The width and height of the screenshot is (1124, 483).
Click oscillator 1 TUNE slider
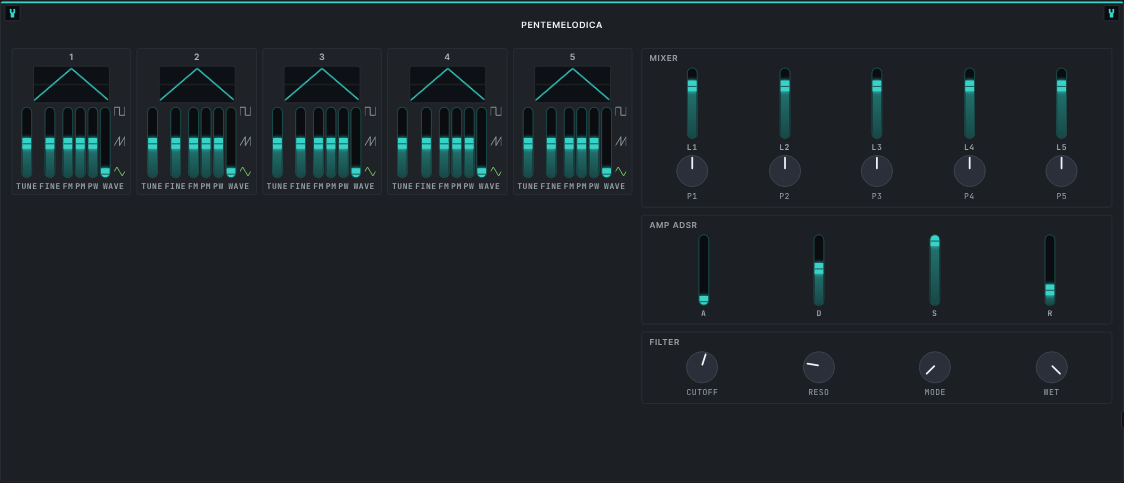(27, 143)
